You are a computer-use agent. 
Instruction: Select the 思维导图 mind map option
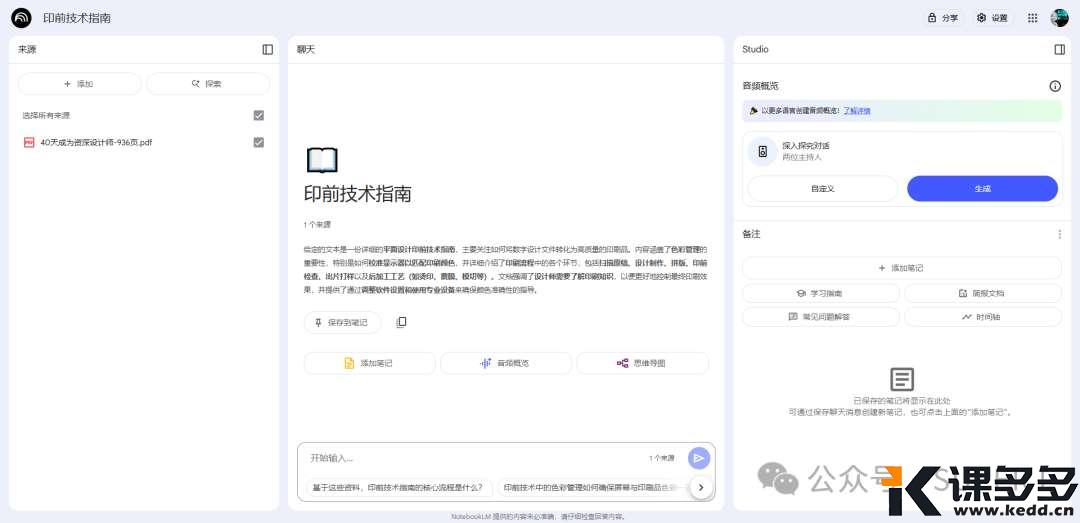642,363
